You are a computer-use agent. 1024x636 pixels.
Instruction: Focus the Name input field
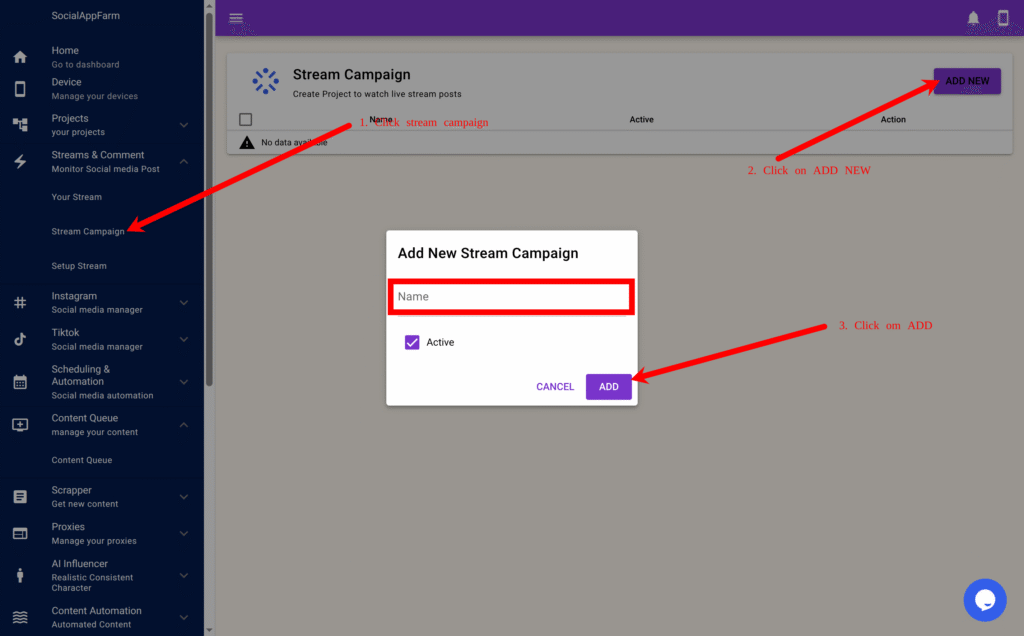pos(510,297)
